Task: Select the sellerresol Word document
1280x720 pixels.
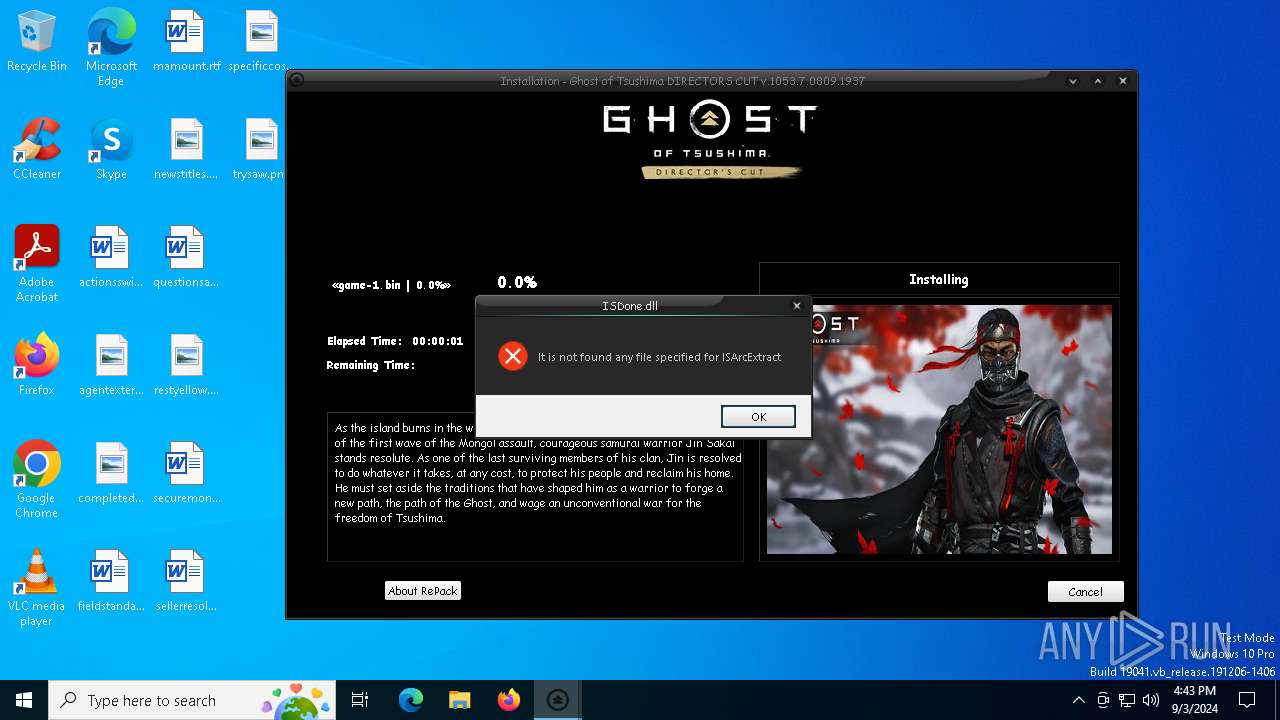Action: [186, 582]
